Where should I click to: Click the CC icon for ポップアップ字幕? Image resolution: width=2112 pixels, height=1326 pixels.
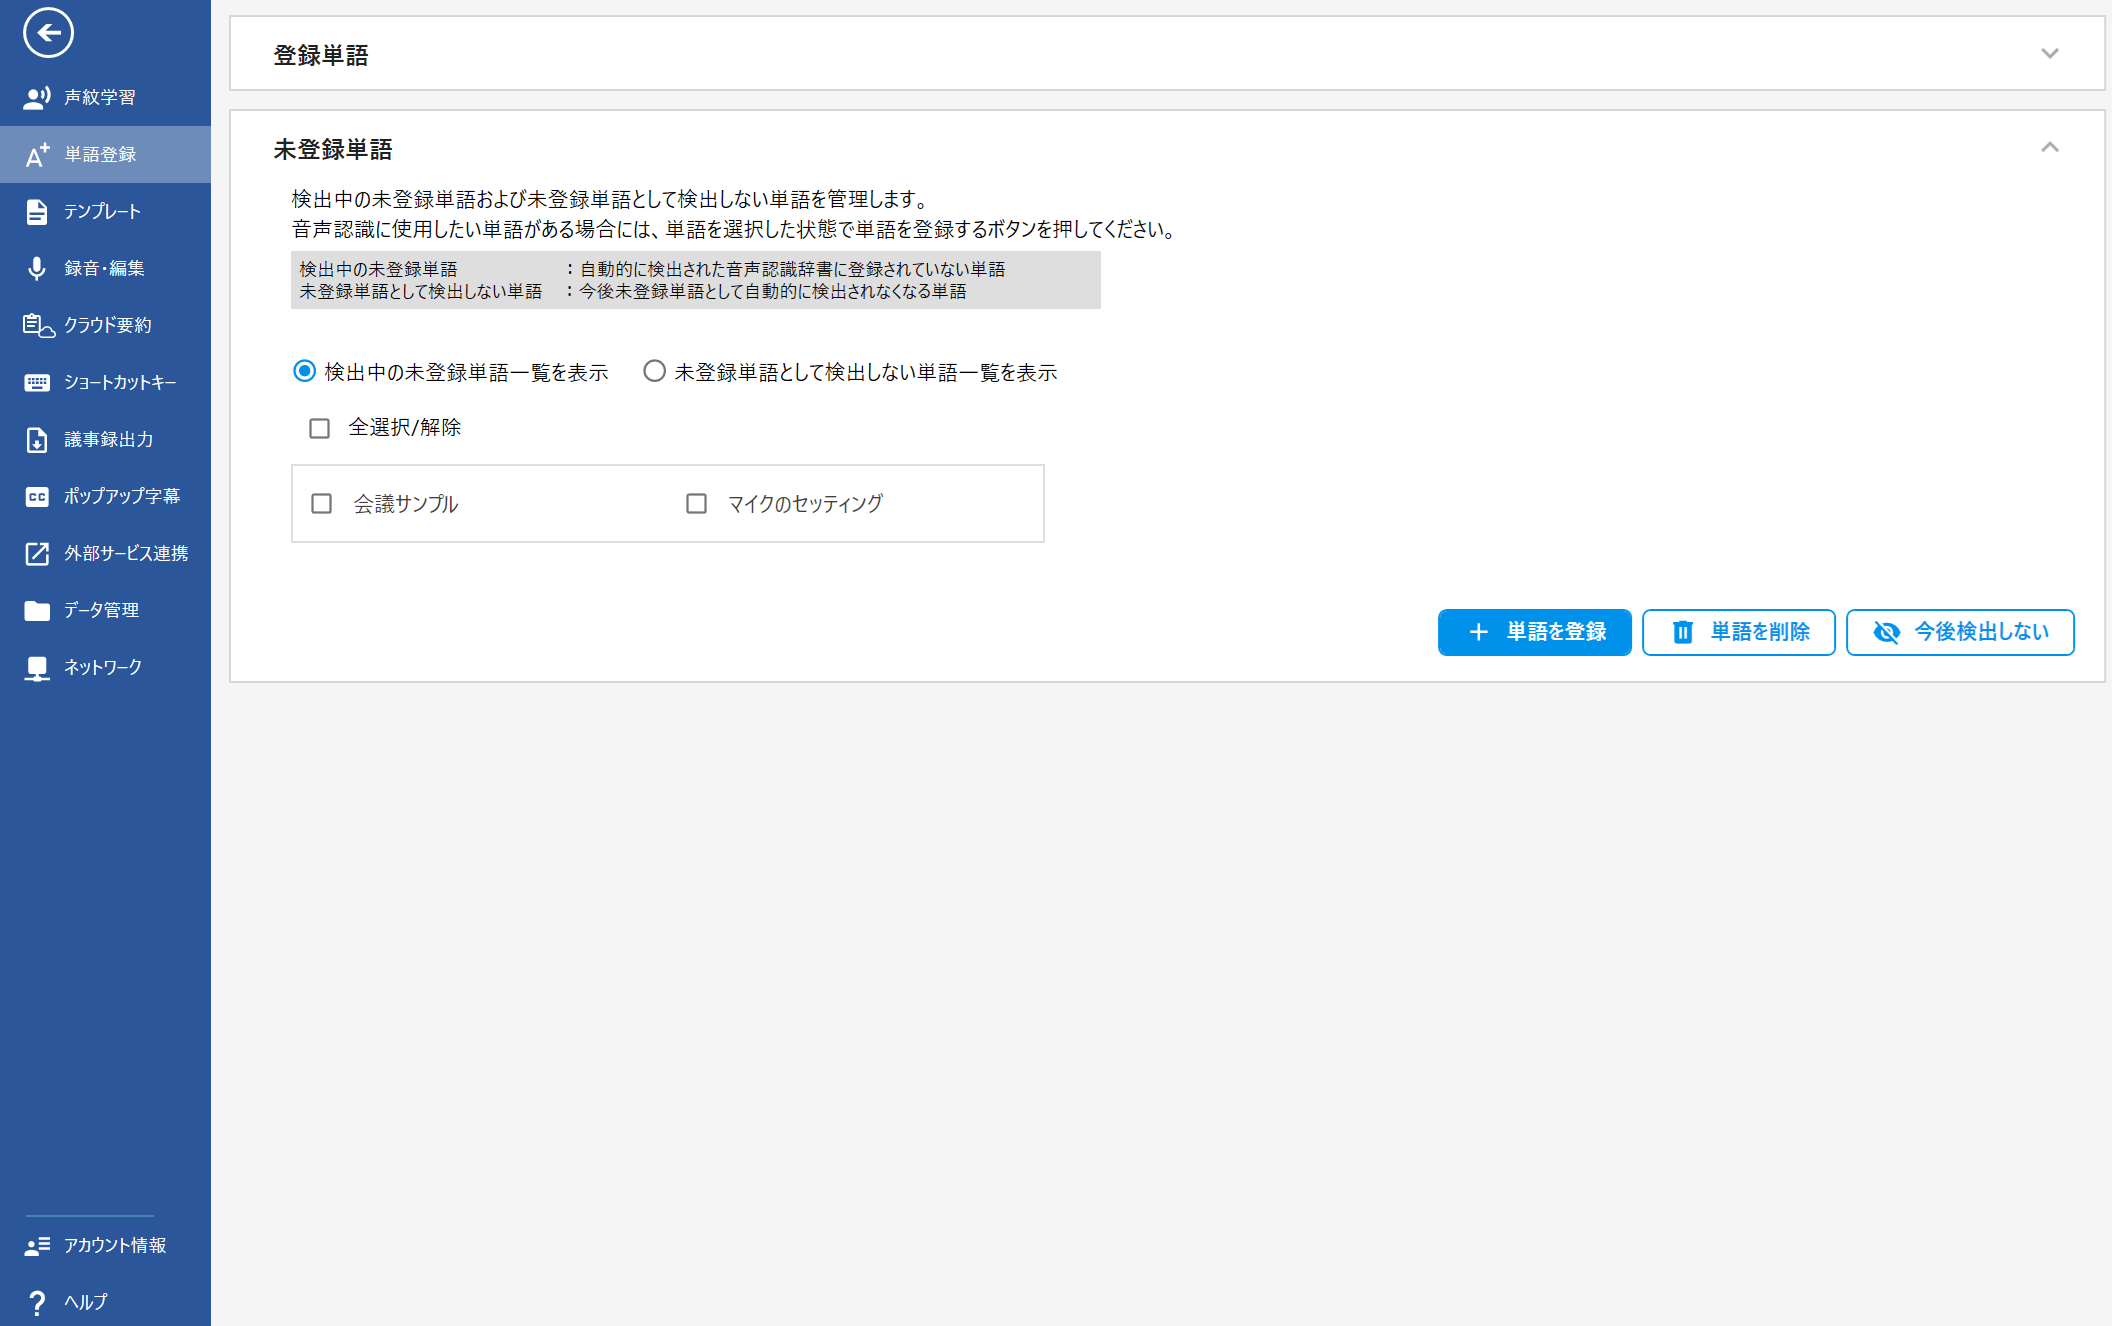[37, 496]
